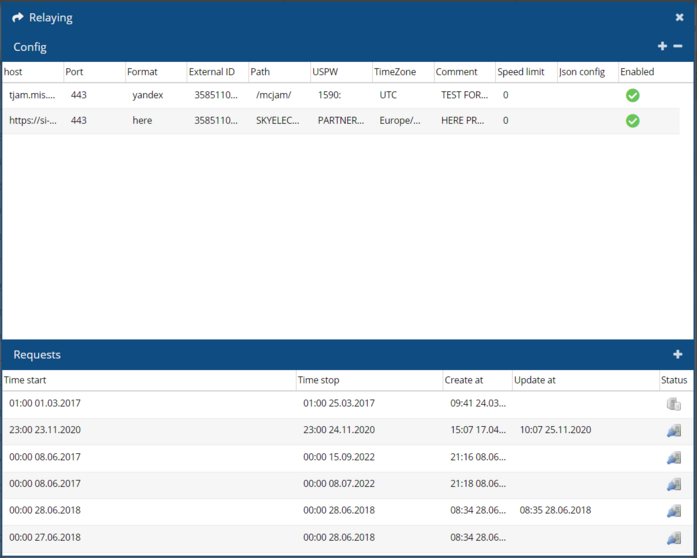This screenshot has height=558, width=697.
Task: Toggle Enabled checkmark for here row
Action: point(632,121)
